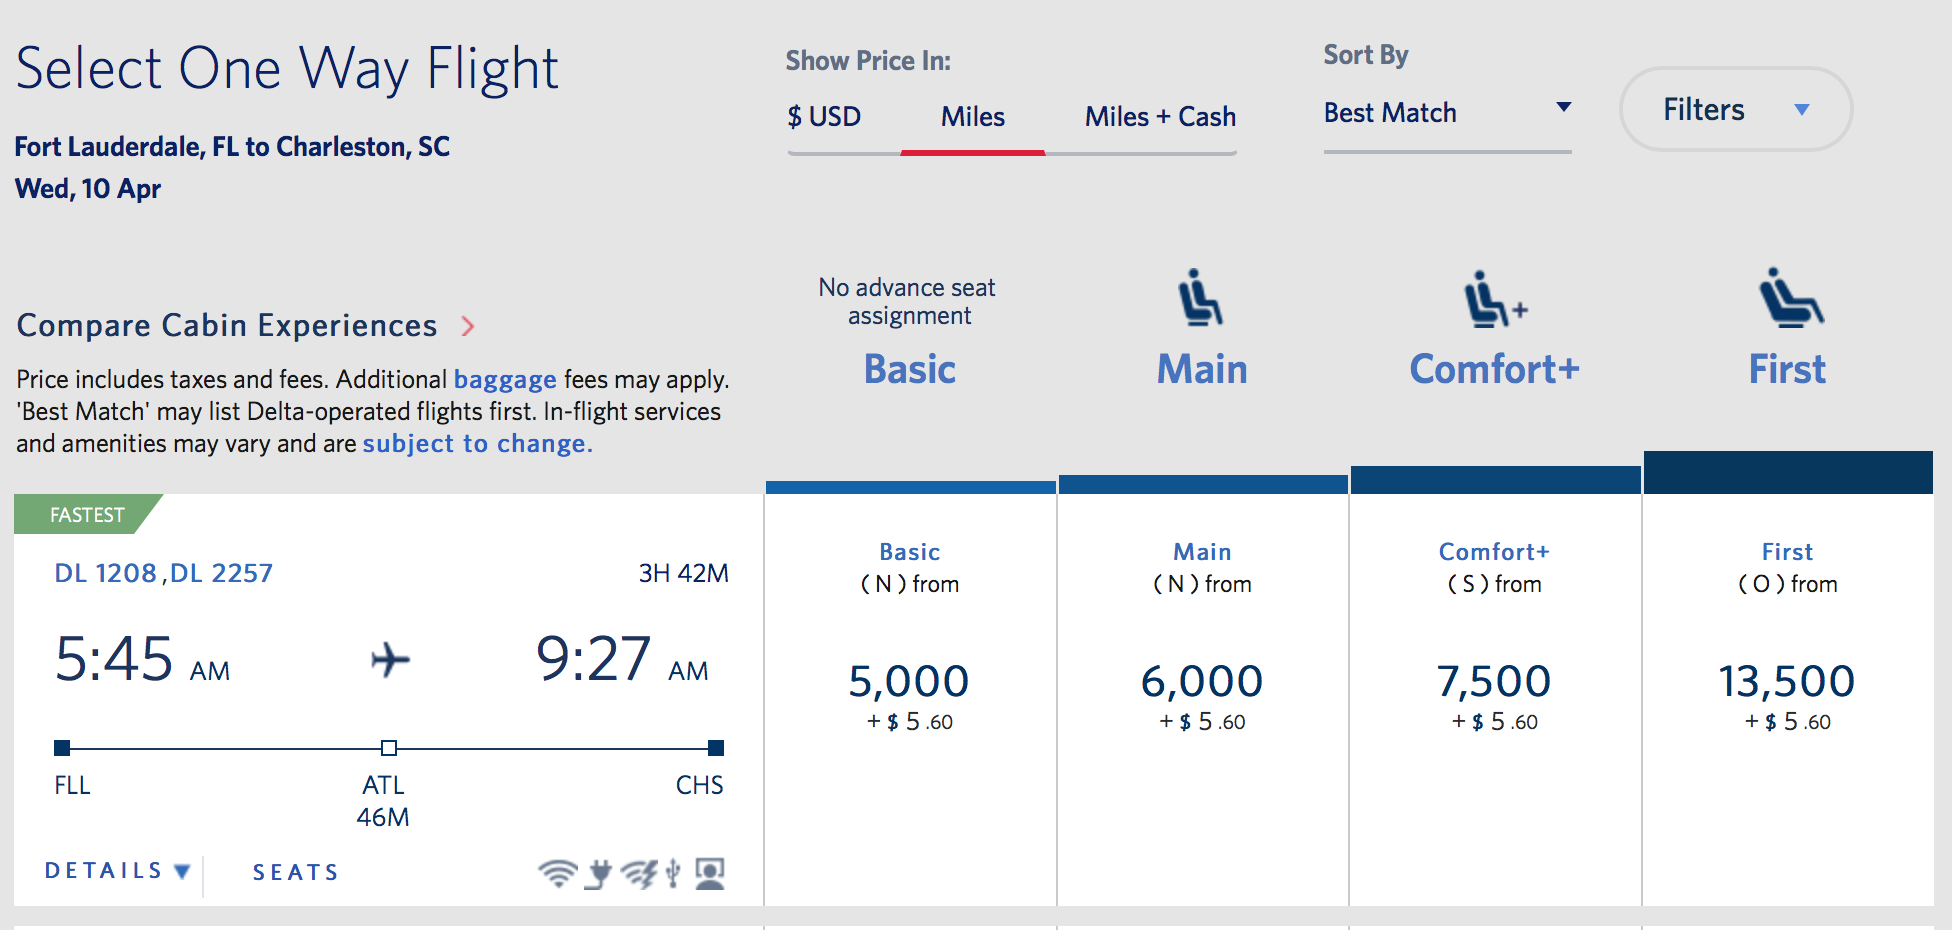The height and width of the screenshot is (930, 1952).
Task: Open the baggage fees link
Action: pyautogui.click(x=505, y=380)
